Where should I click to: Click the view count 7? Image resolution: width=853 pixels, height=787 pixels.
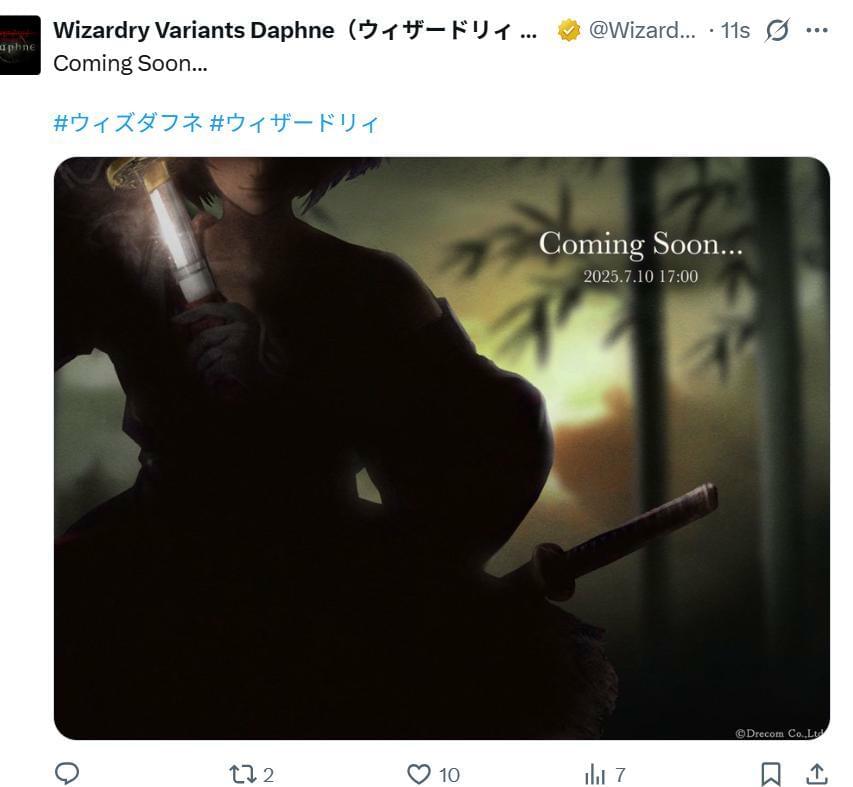[x=620, y=774]
